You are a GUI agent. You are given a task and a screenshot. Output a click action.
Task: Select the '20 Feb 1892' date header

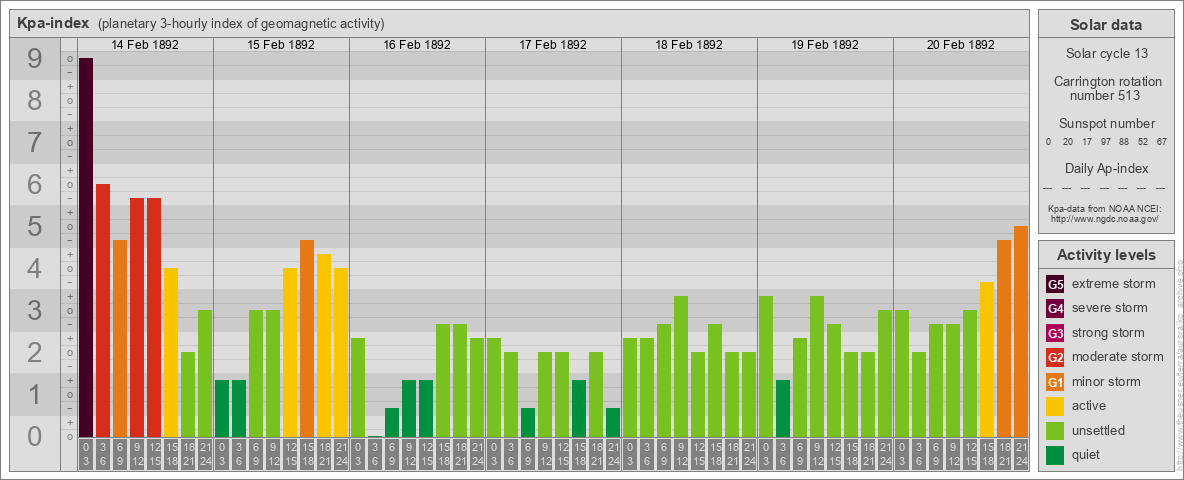pos(960,45)
